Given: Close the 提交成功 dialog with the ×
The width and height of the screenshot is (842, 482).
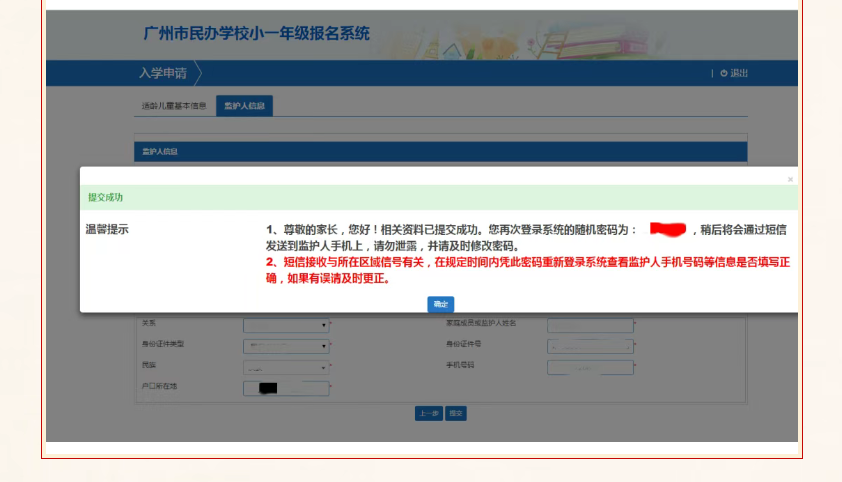Looking at the screenshot, I should (790, 179).
